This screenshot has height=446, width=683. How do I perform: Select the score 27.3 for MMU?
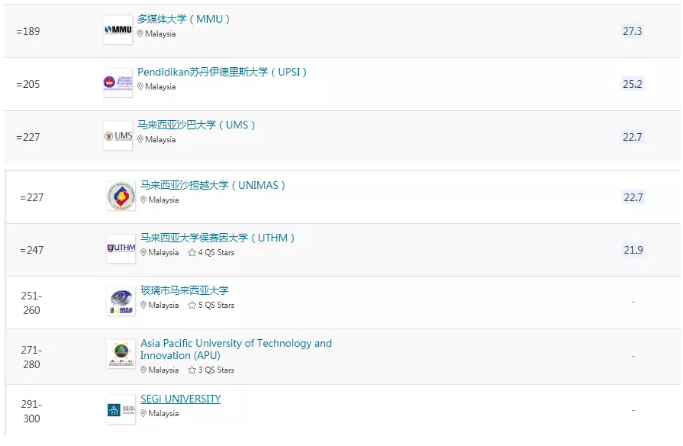[x=632, y=31]
